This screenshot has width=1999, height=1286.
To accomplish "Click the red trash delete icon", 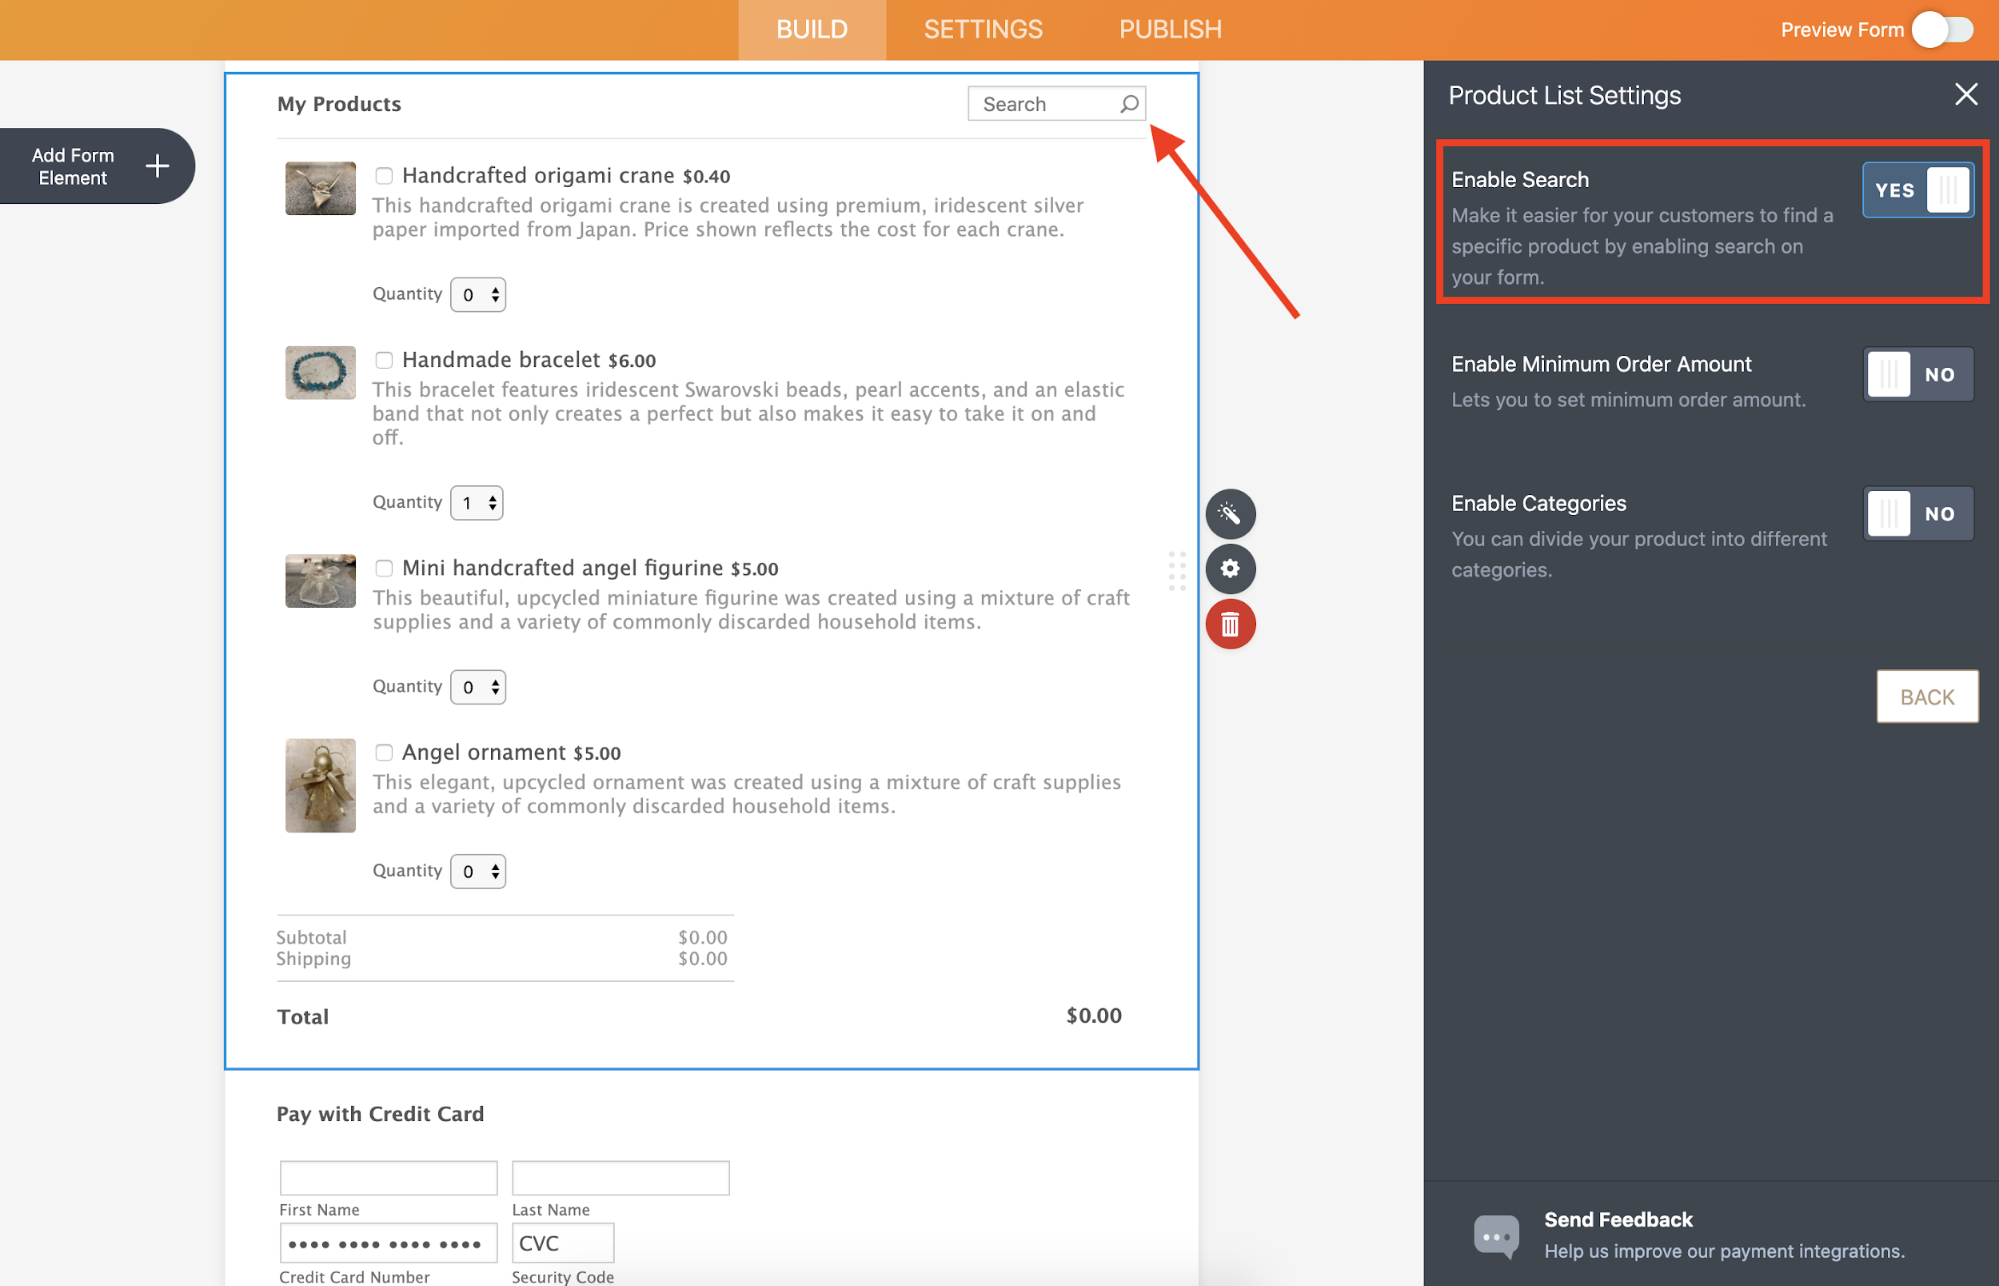I will click(1230, 625).
